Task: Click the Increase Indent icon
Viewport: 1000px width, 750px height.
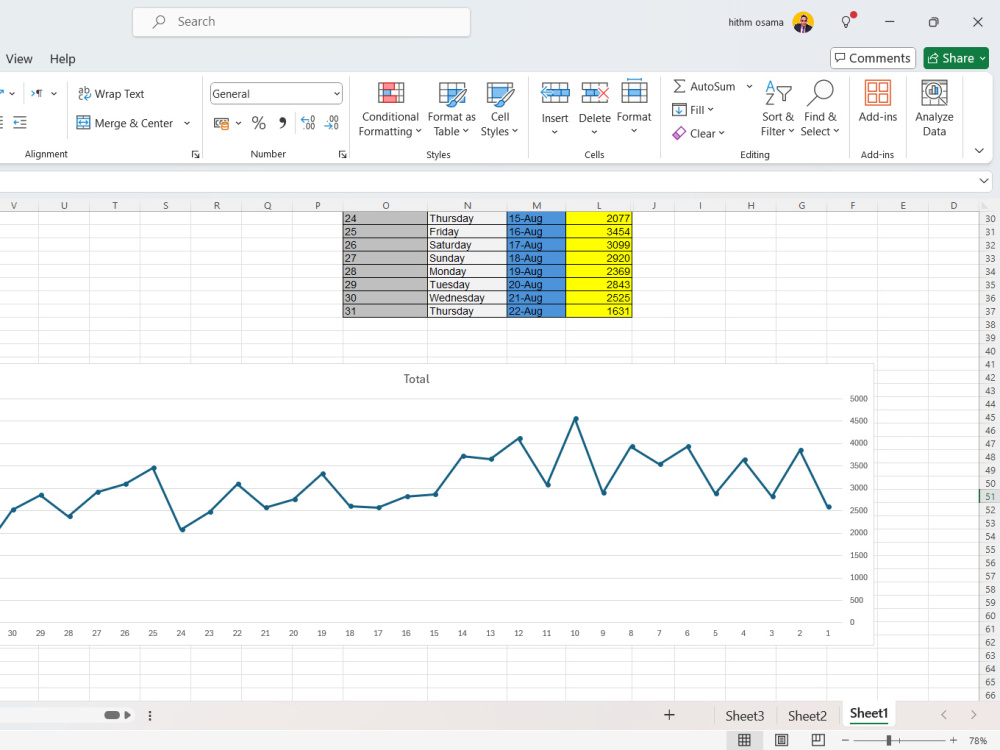Action: pyautogui.click(x=20, y=122)
